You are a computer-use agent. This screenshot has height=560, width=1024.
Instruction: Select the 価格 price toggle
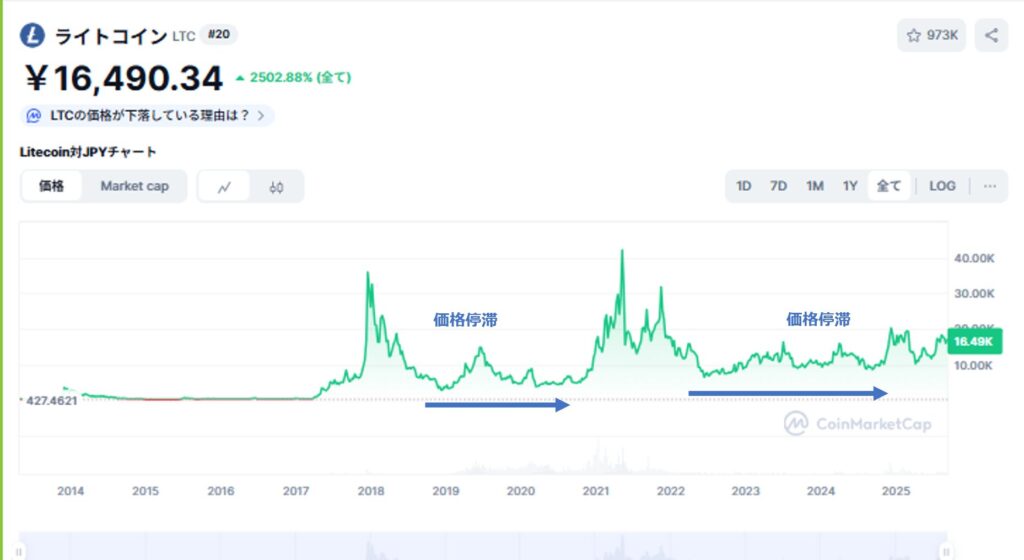pyautogui.click(x=52, y=186)
